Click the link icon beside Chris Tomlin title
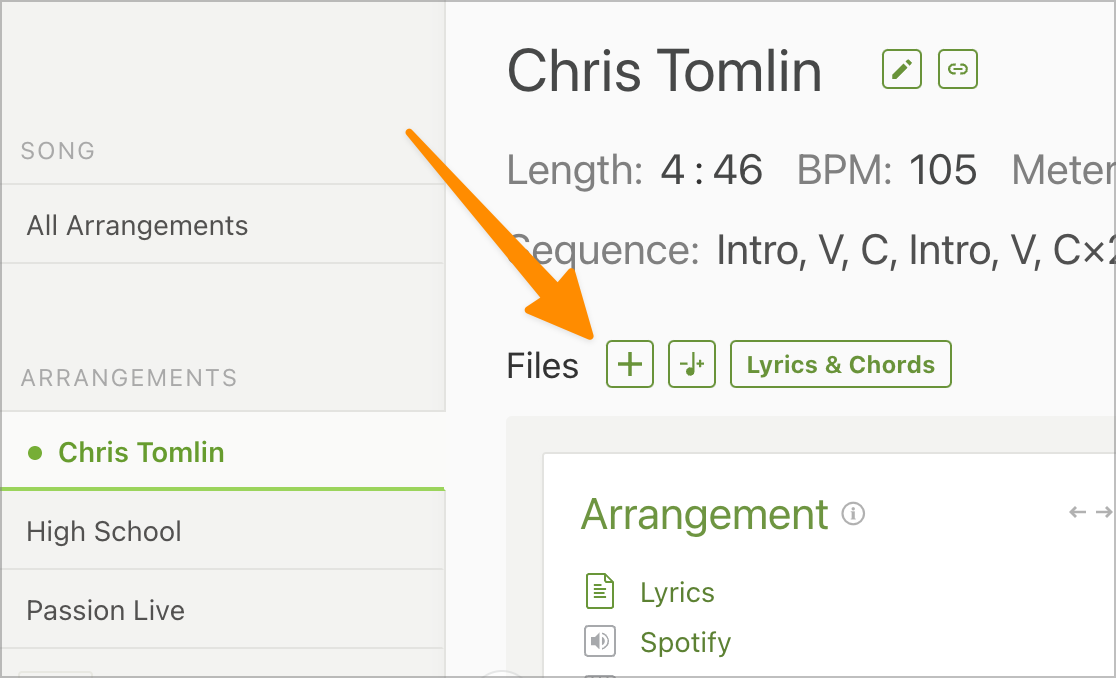This screenshot has height=678, width=1116. click(958, 69)
